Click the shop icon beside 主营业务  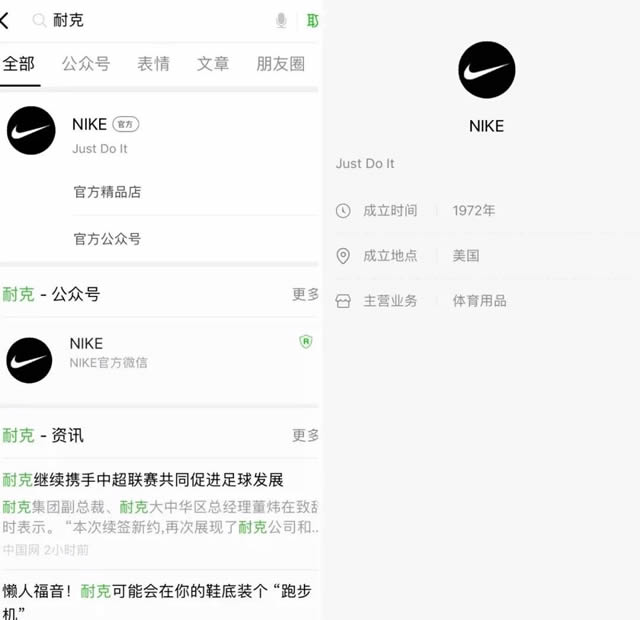[343, 301]
